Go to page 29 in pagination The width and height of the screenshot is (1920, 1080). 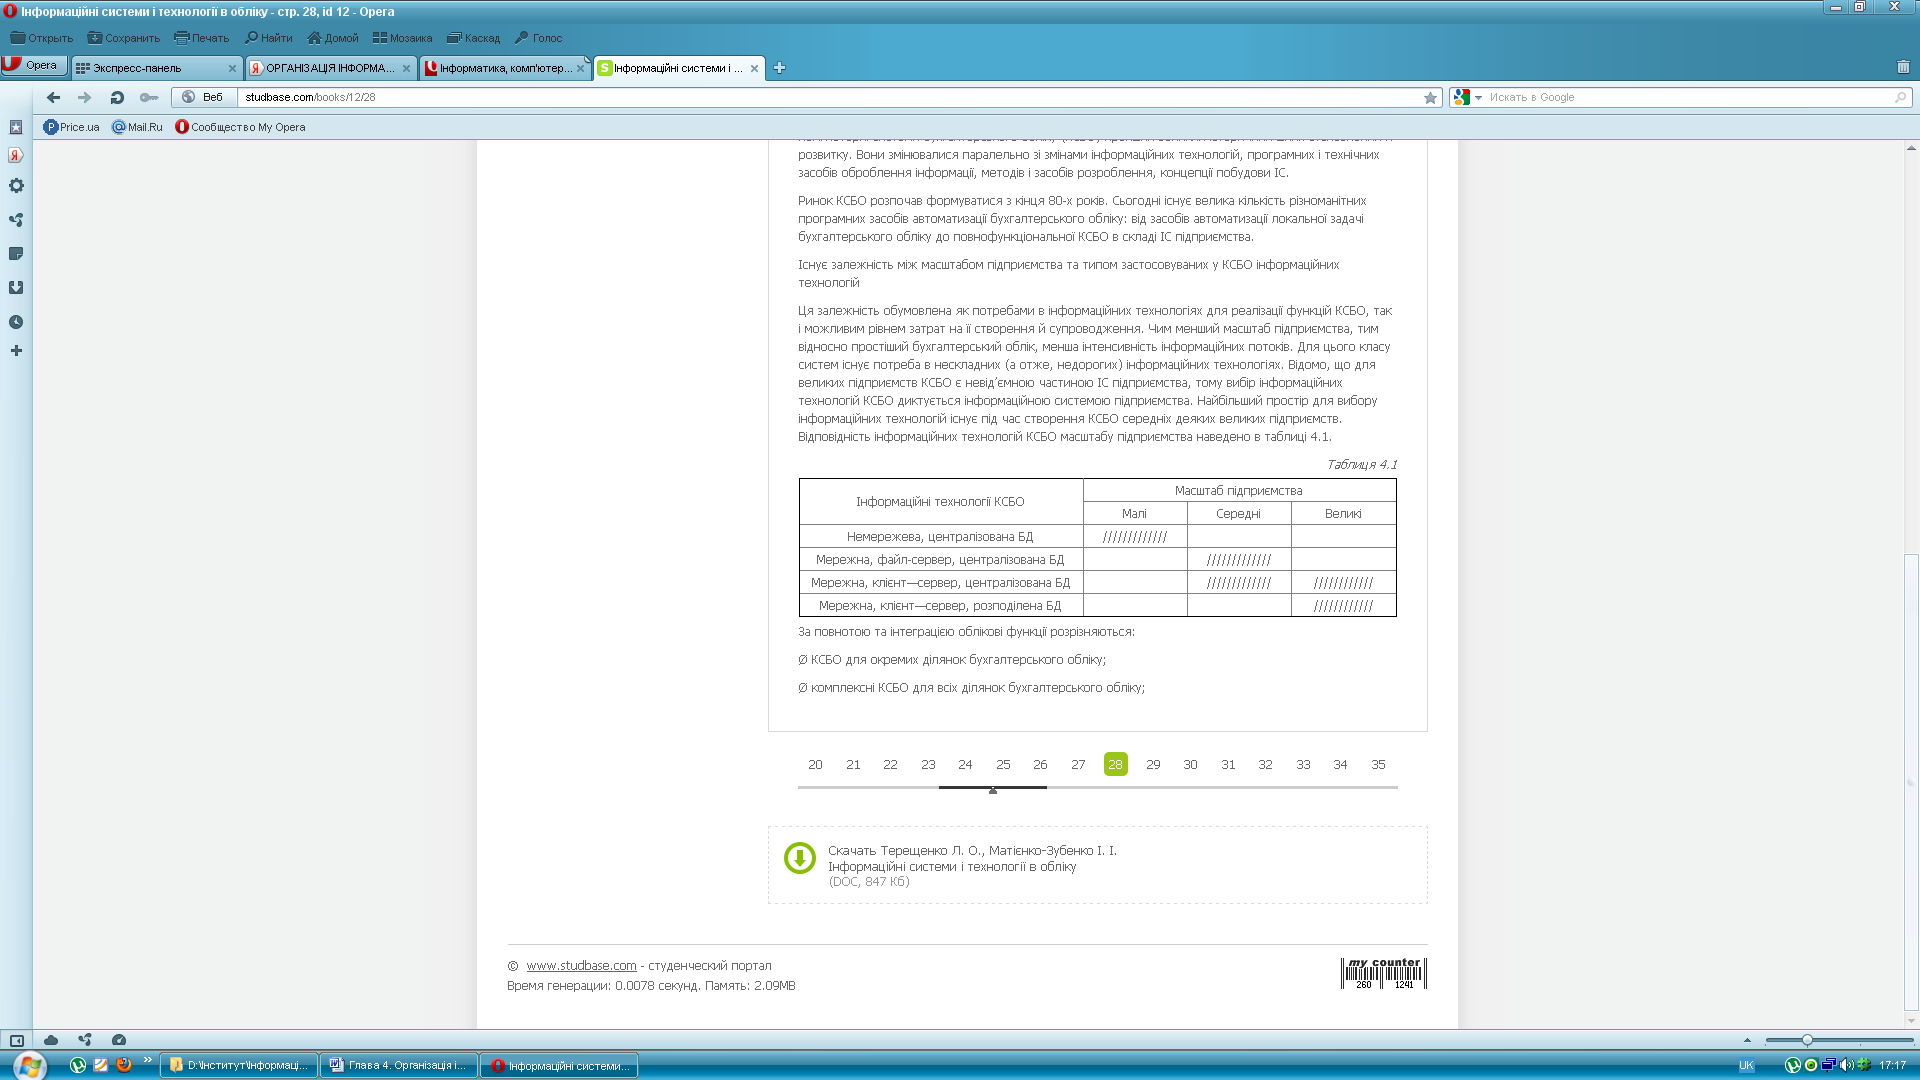pos(1153,764)
